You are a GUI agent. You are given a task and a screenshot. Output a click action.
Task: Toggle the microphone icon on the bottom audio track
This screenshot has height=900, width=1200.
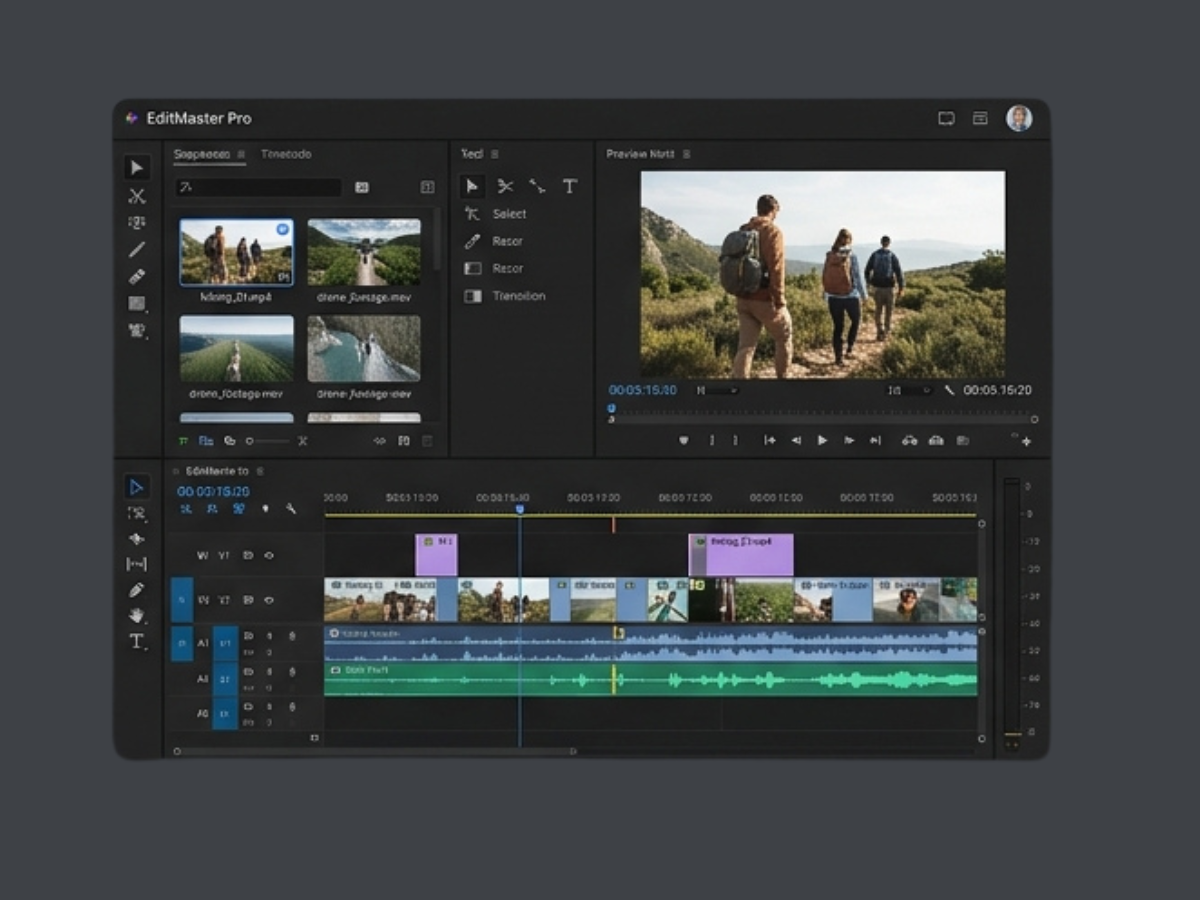click(x=292, y=707)
